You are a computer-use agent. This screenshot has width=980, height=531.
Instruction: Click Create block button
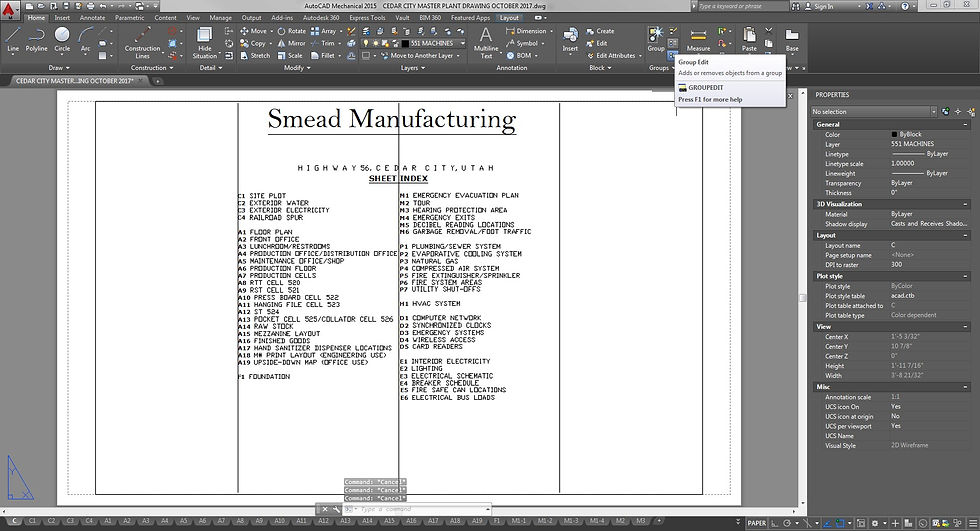[x=600, y=31]
